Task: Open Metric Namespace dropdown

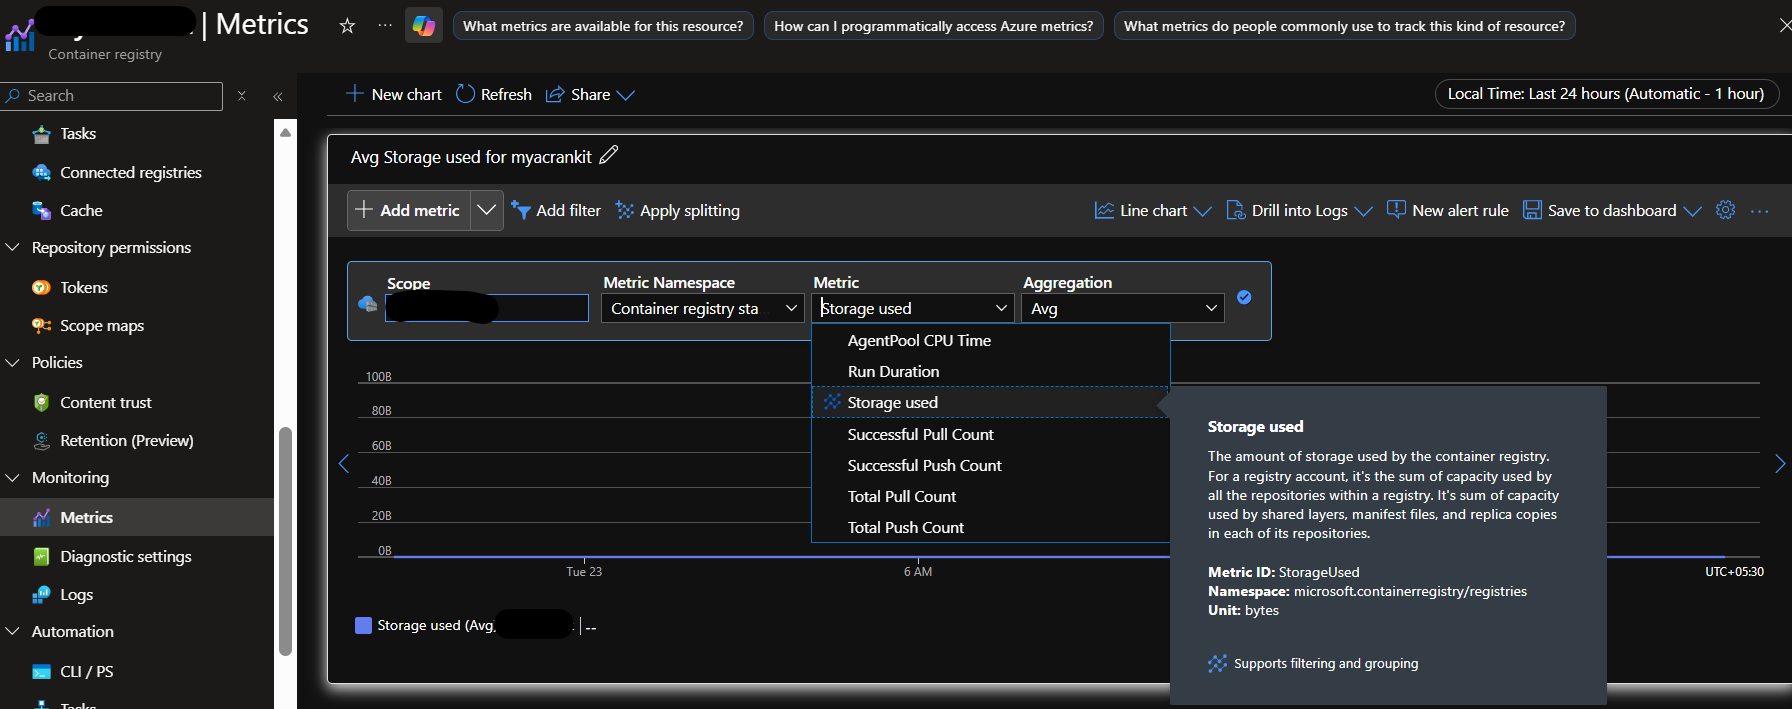Action: (703, 308)
